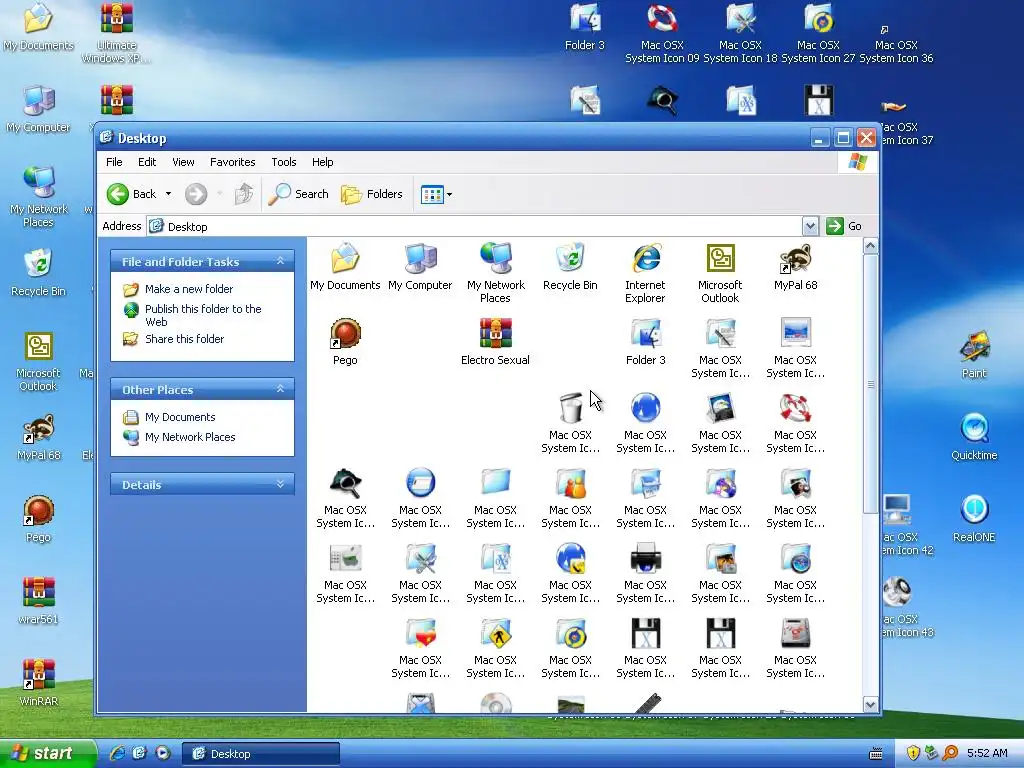Click the security shield tray icon
The image size is (1024, 768).
tap(913, 753)
